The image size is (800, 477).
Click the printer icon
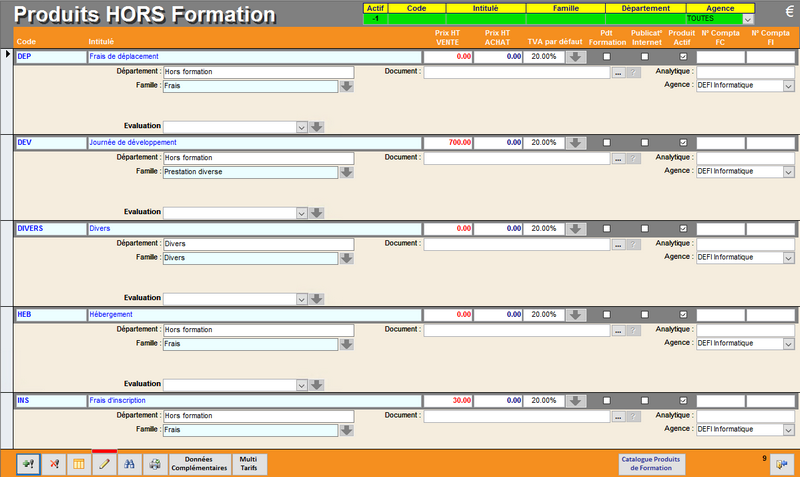click(x=154, y=464)
